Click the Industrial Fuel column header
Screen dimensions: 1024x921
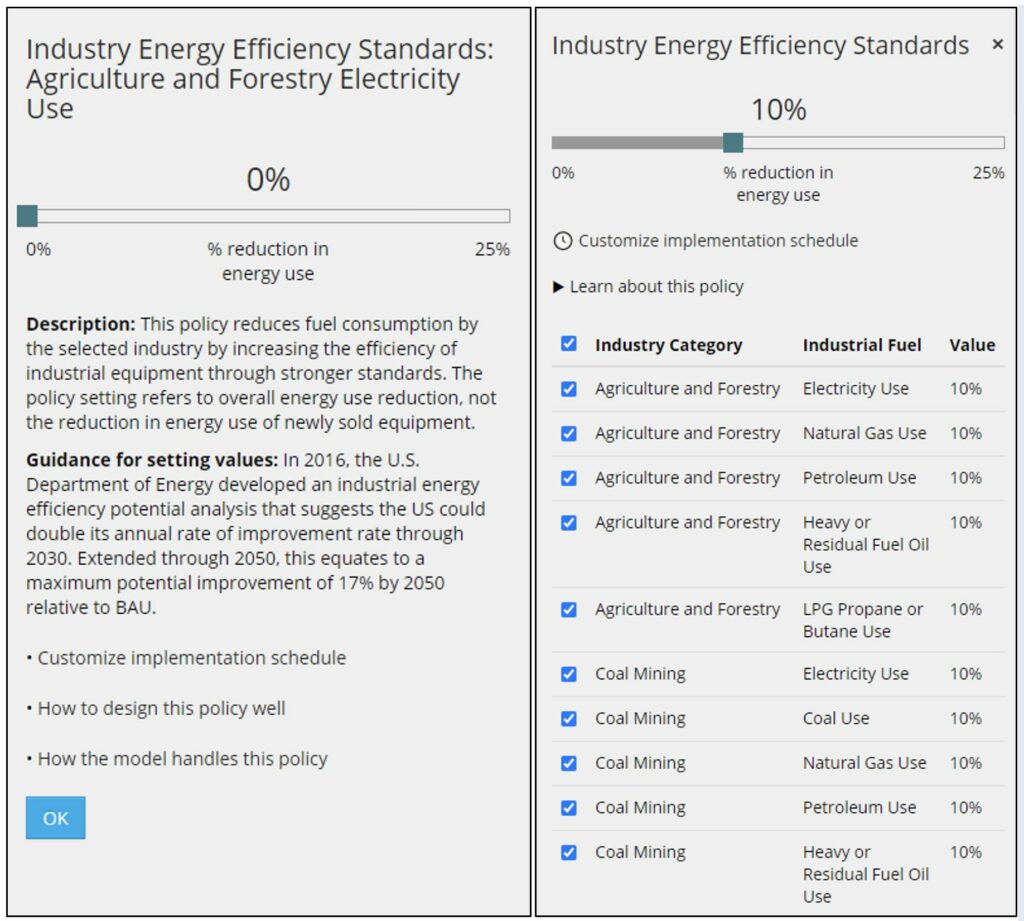pyautogui.click(x=862, y=345)
